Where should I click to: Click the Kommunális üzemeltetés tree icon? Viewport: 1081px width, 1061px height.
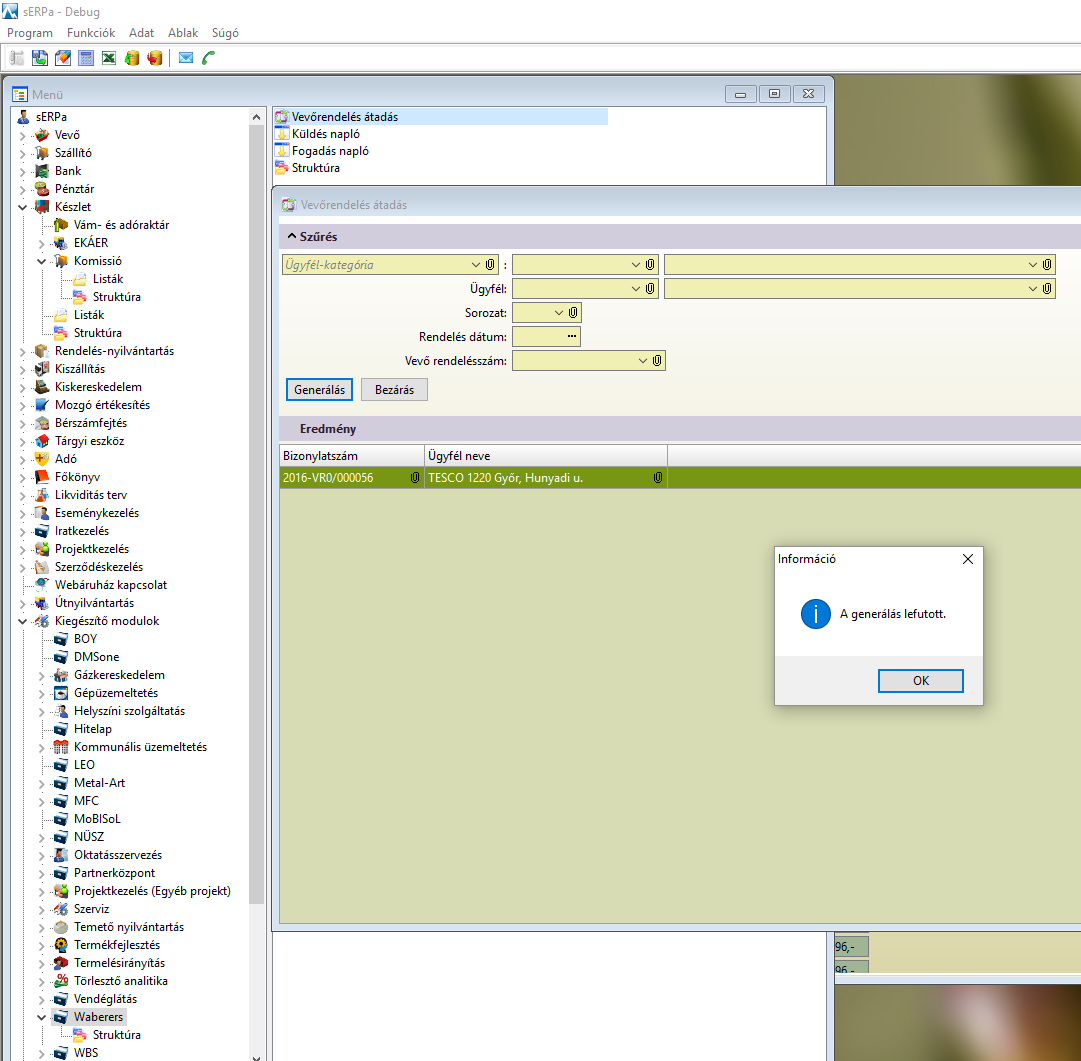(x=61, y=747)
